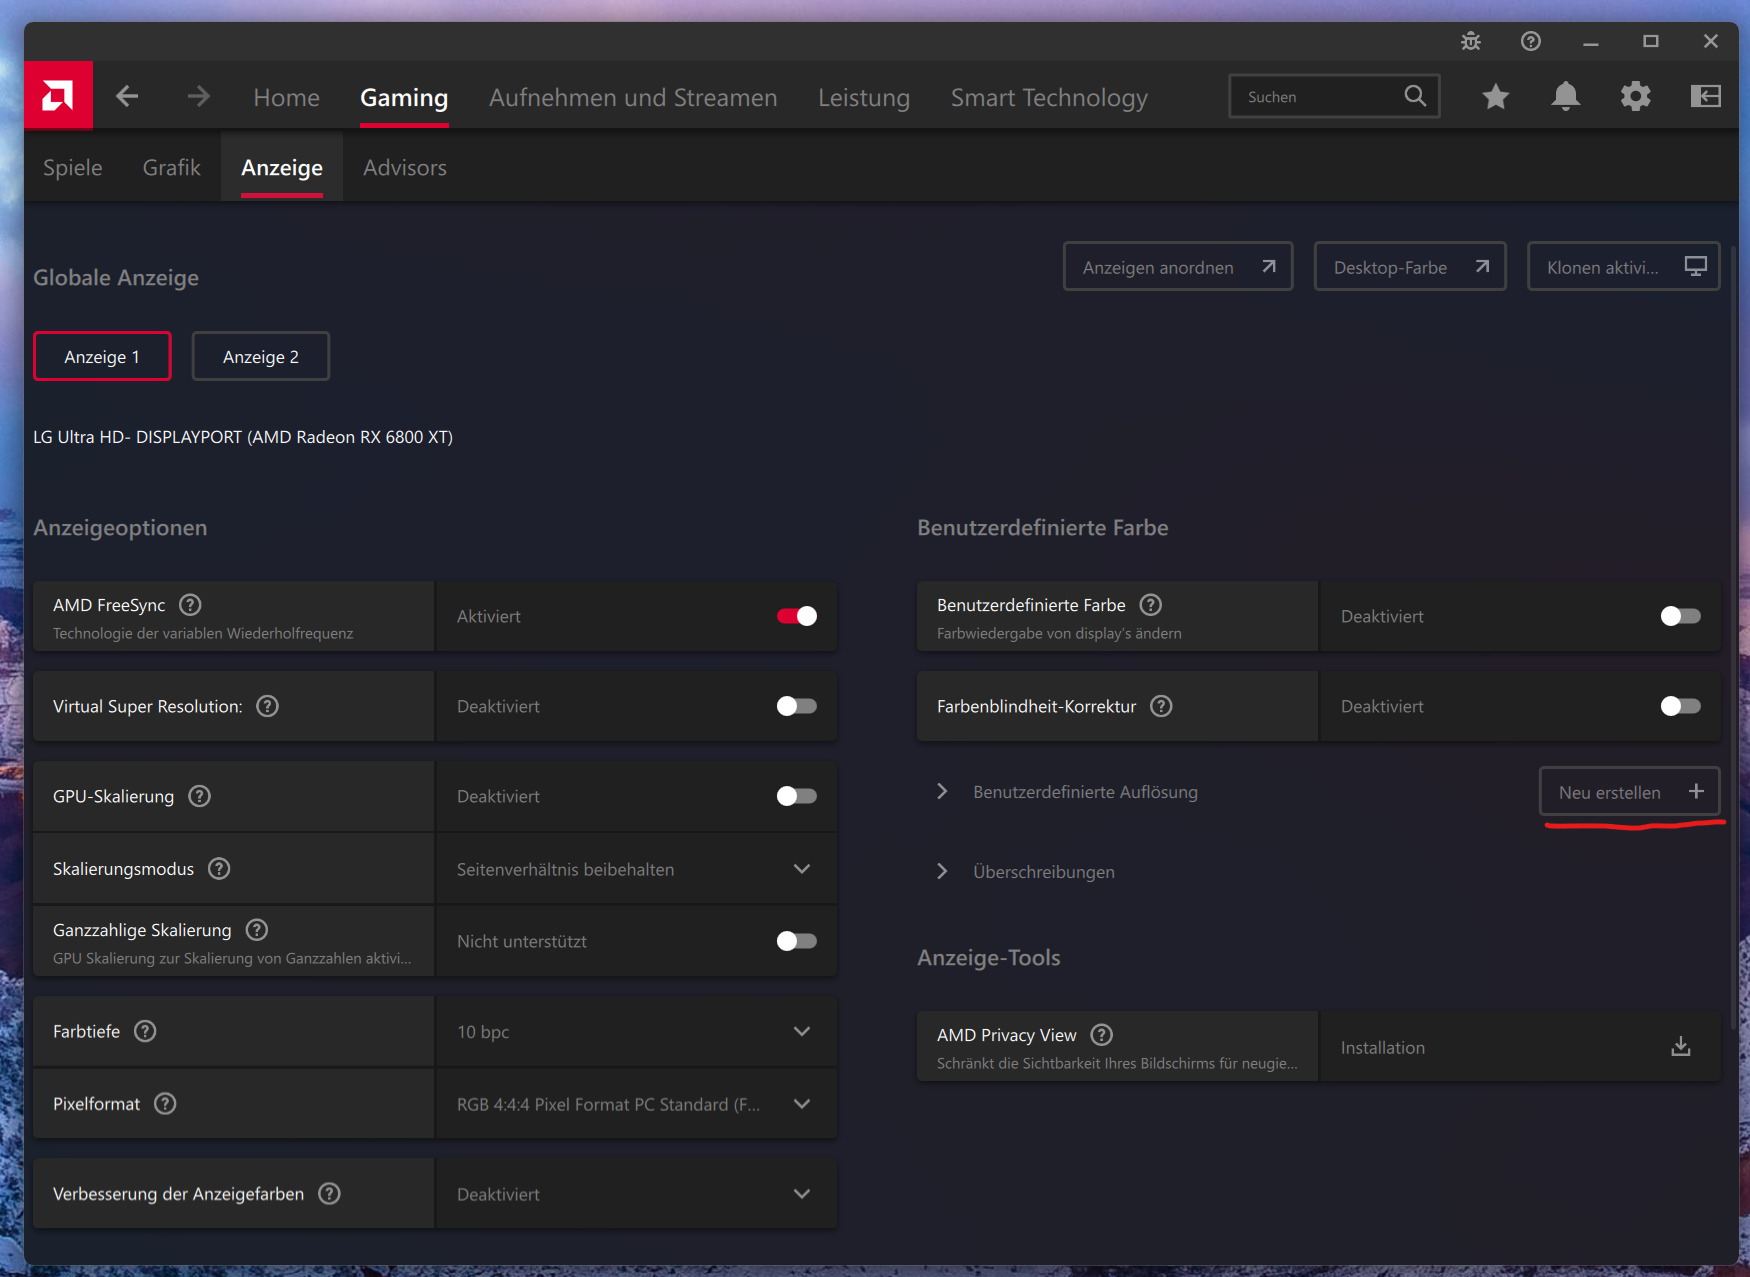Click the plus icon on Neu erstellen
This screenshot has height=1277, width=1750.
click(1696, 791)
